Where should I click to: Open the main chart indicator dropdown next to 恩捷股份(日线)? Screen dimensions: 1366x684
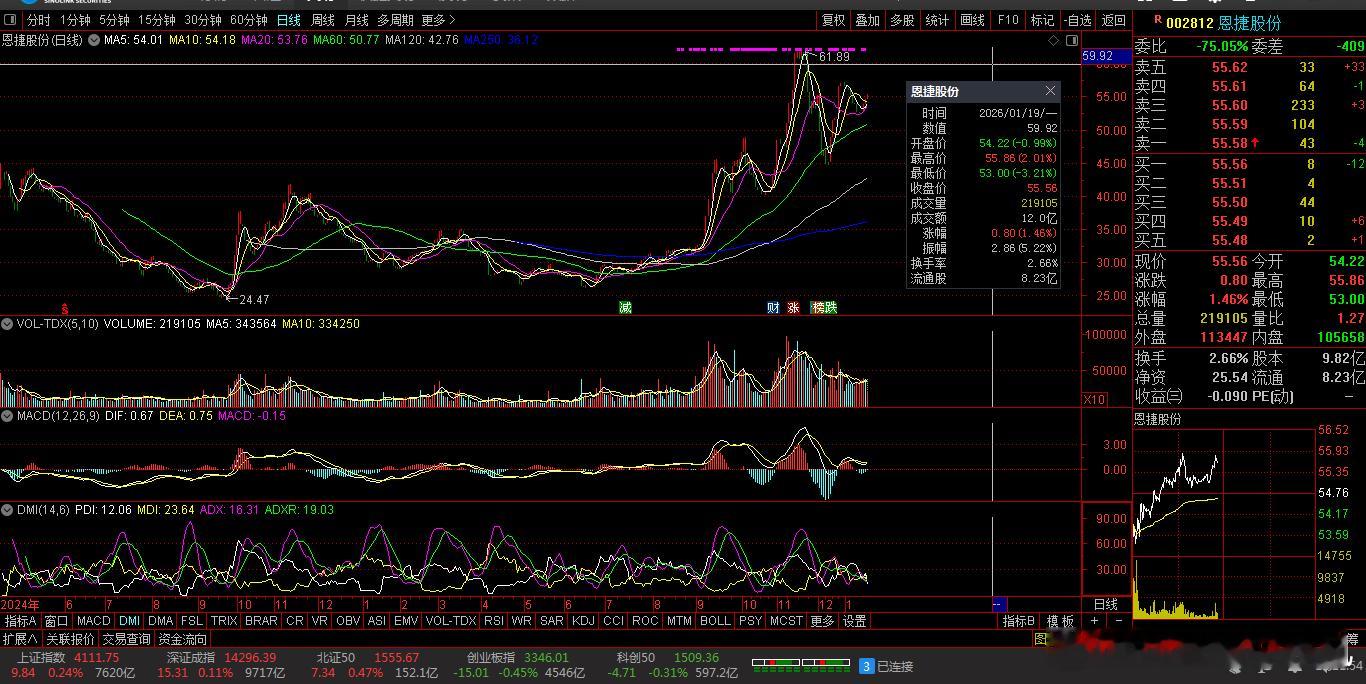coord(94,40)
